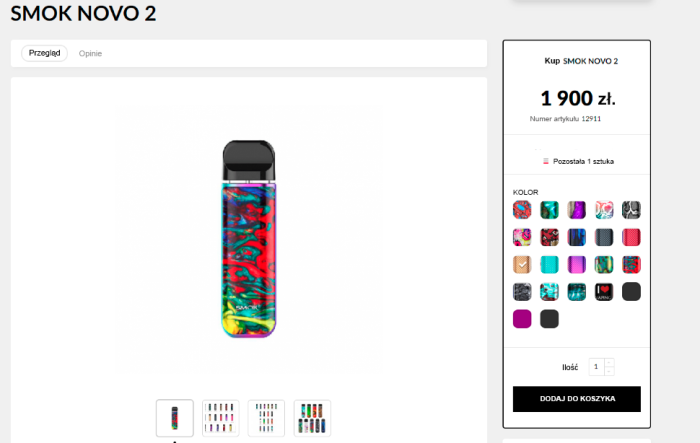
Task: Increase quantity with the up arrow
Action: [x=610, y=362]
